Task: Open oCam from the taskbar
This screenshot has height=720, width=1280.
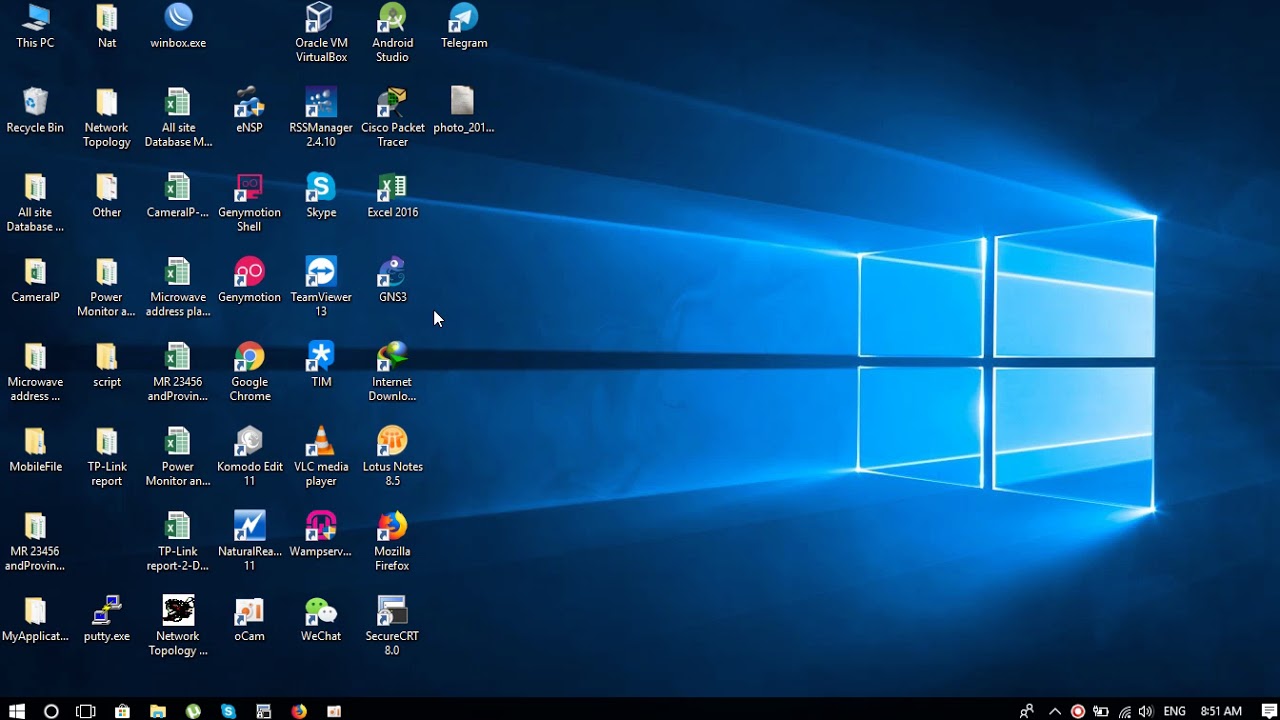Action: coord(334,711)
